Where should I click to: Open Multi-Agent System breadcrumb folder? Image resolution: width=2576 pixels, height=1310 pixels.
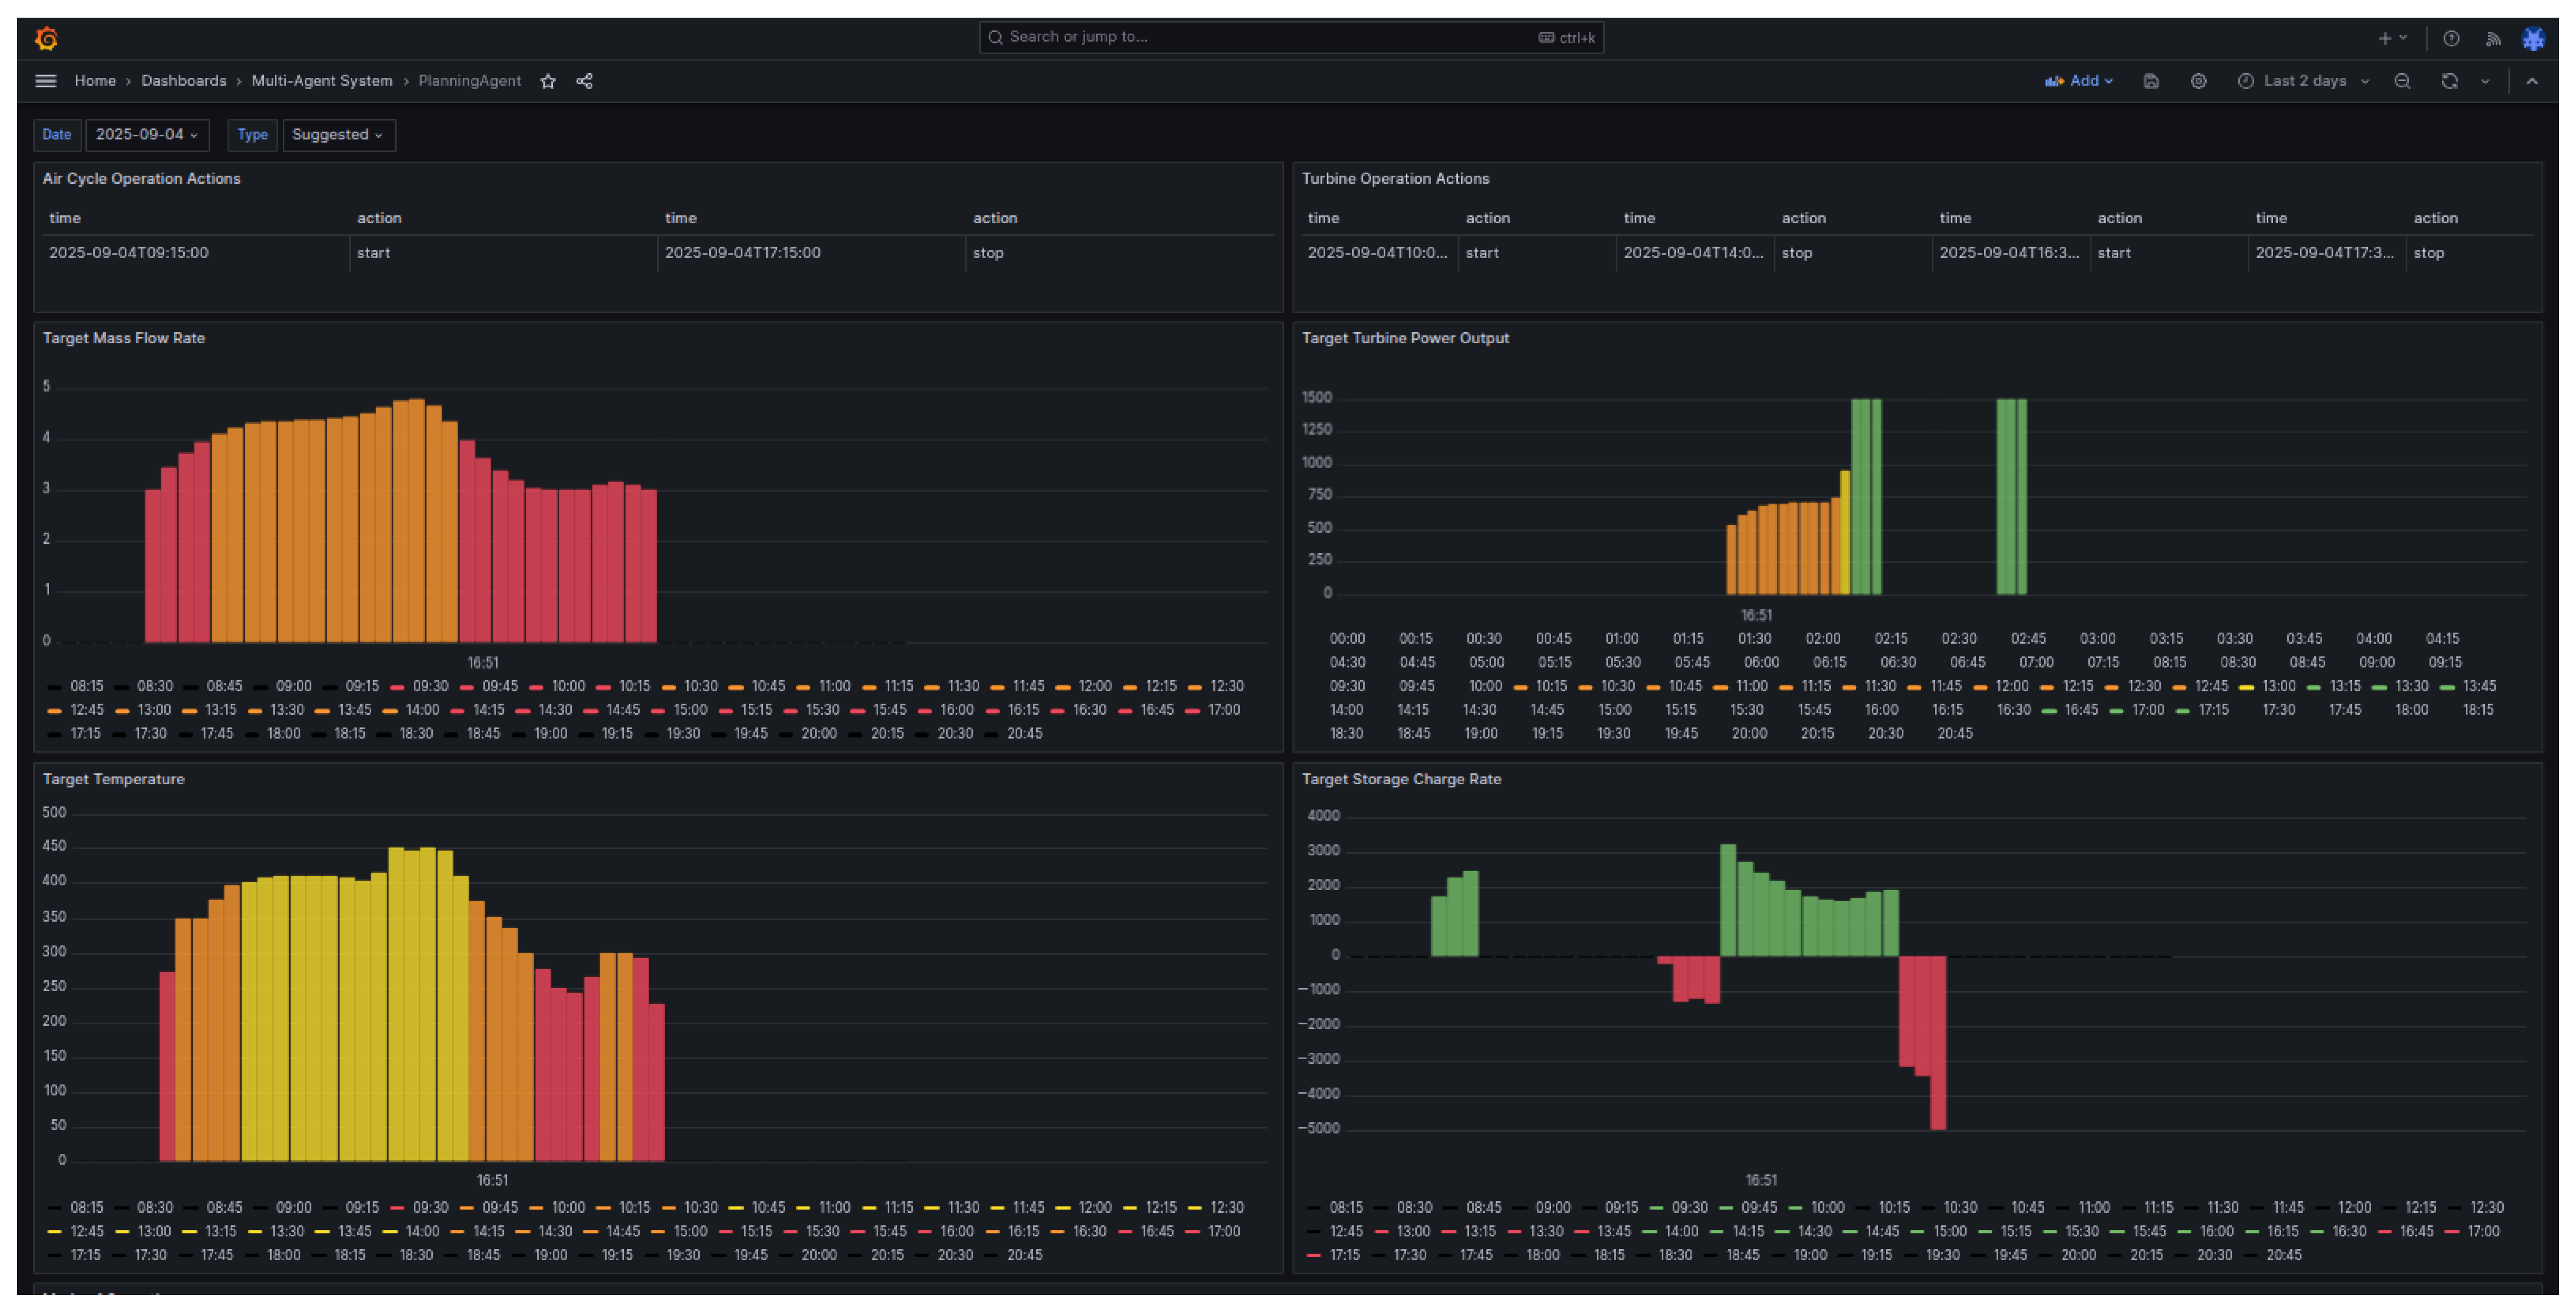pos(321,81)
